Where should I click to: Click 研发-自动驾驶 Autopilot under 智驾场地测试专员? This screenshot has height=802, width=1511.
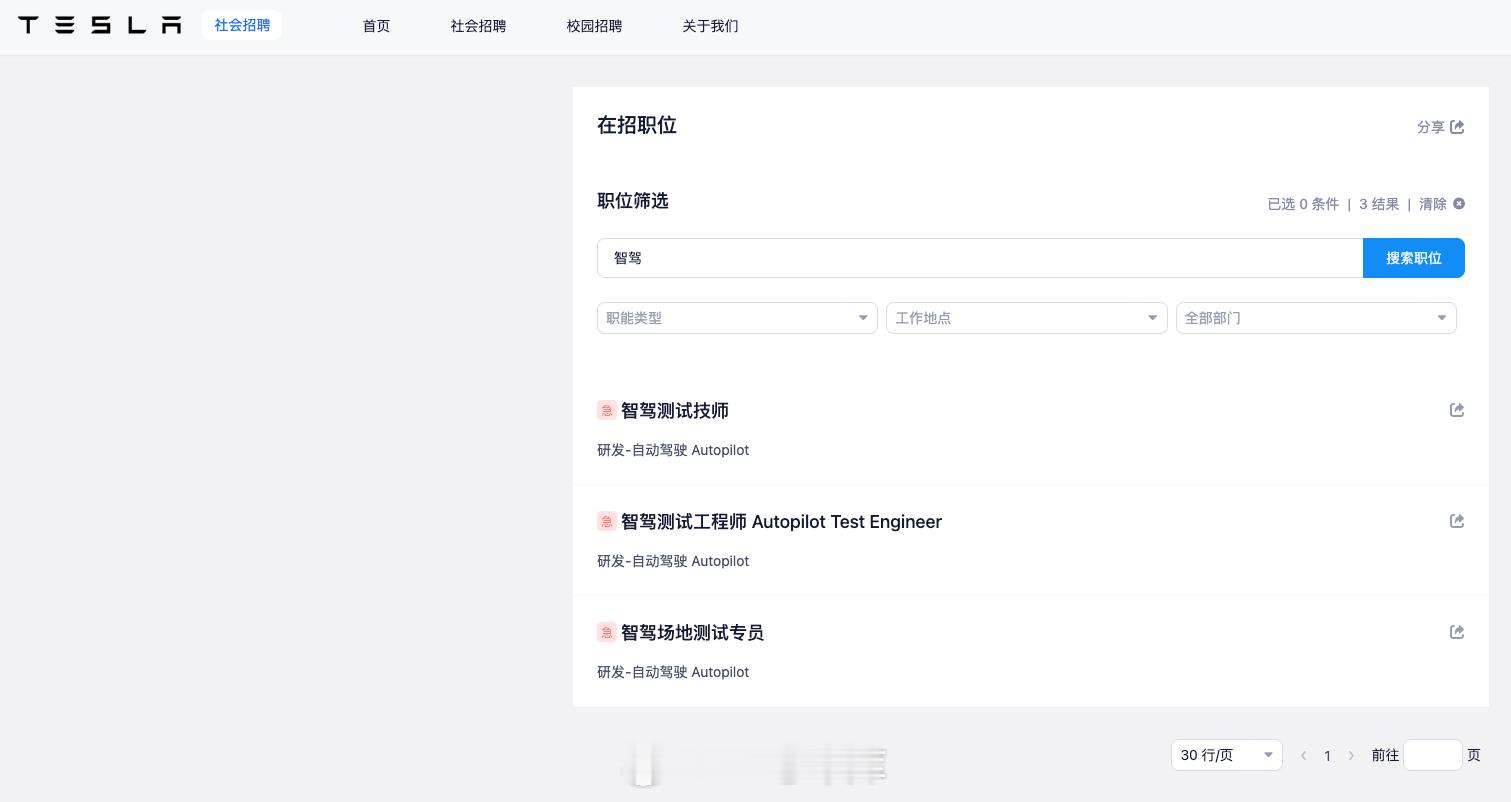(x=673, y=672)
